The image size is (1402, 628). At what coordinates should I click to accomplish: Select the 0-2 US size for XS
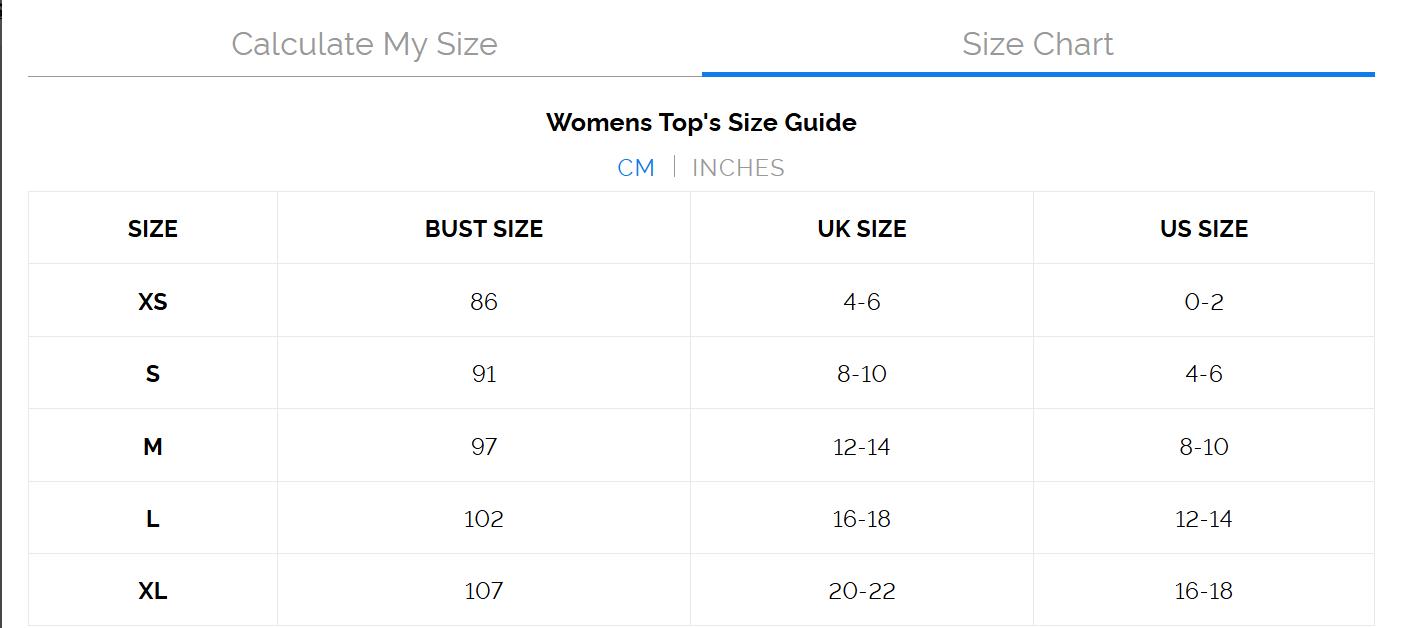[1203, 301]
